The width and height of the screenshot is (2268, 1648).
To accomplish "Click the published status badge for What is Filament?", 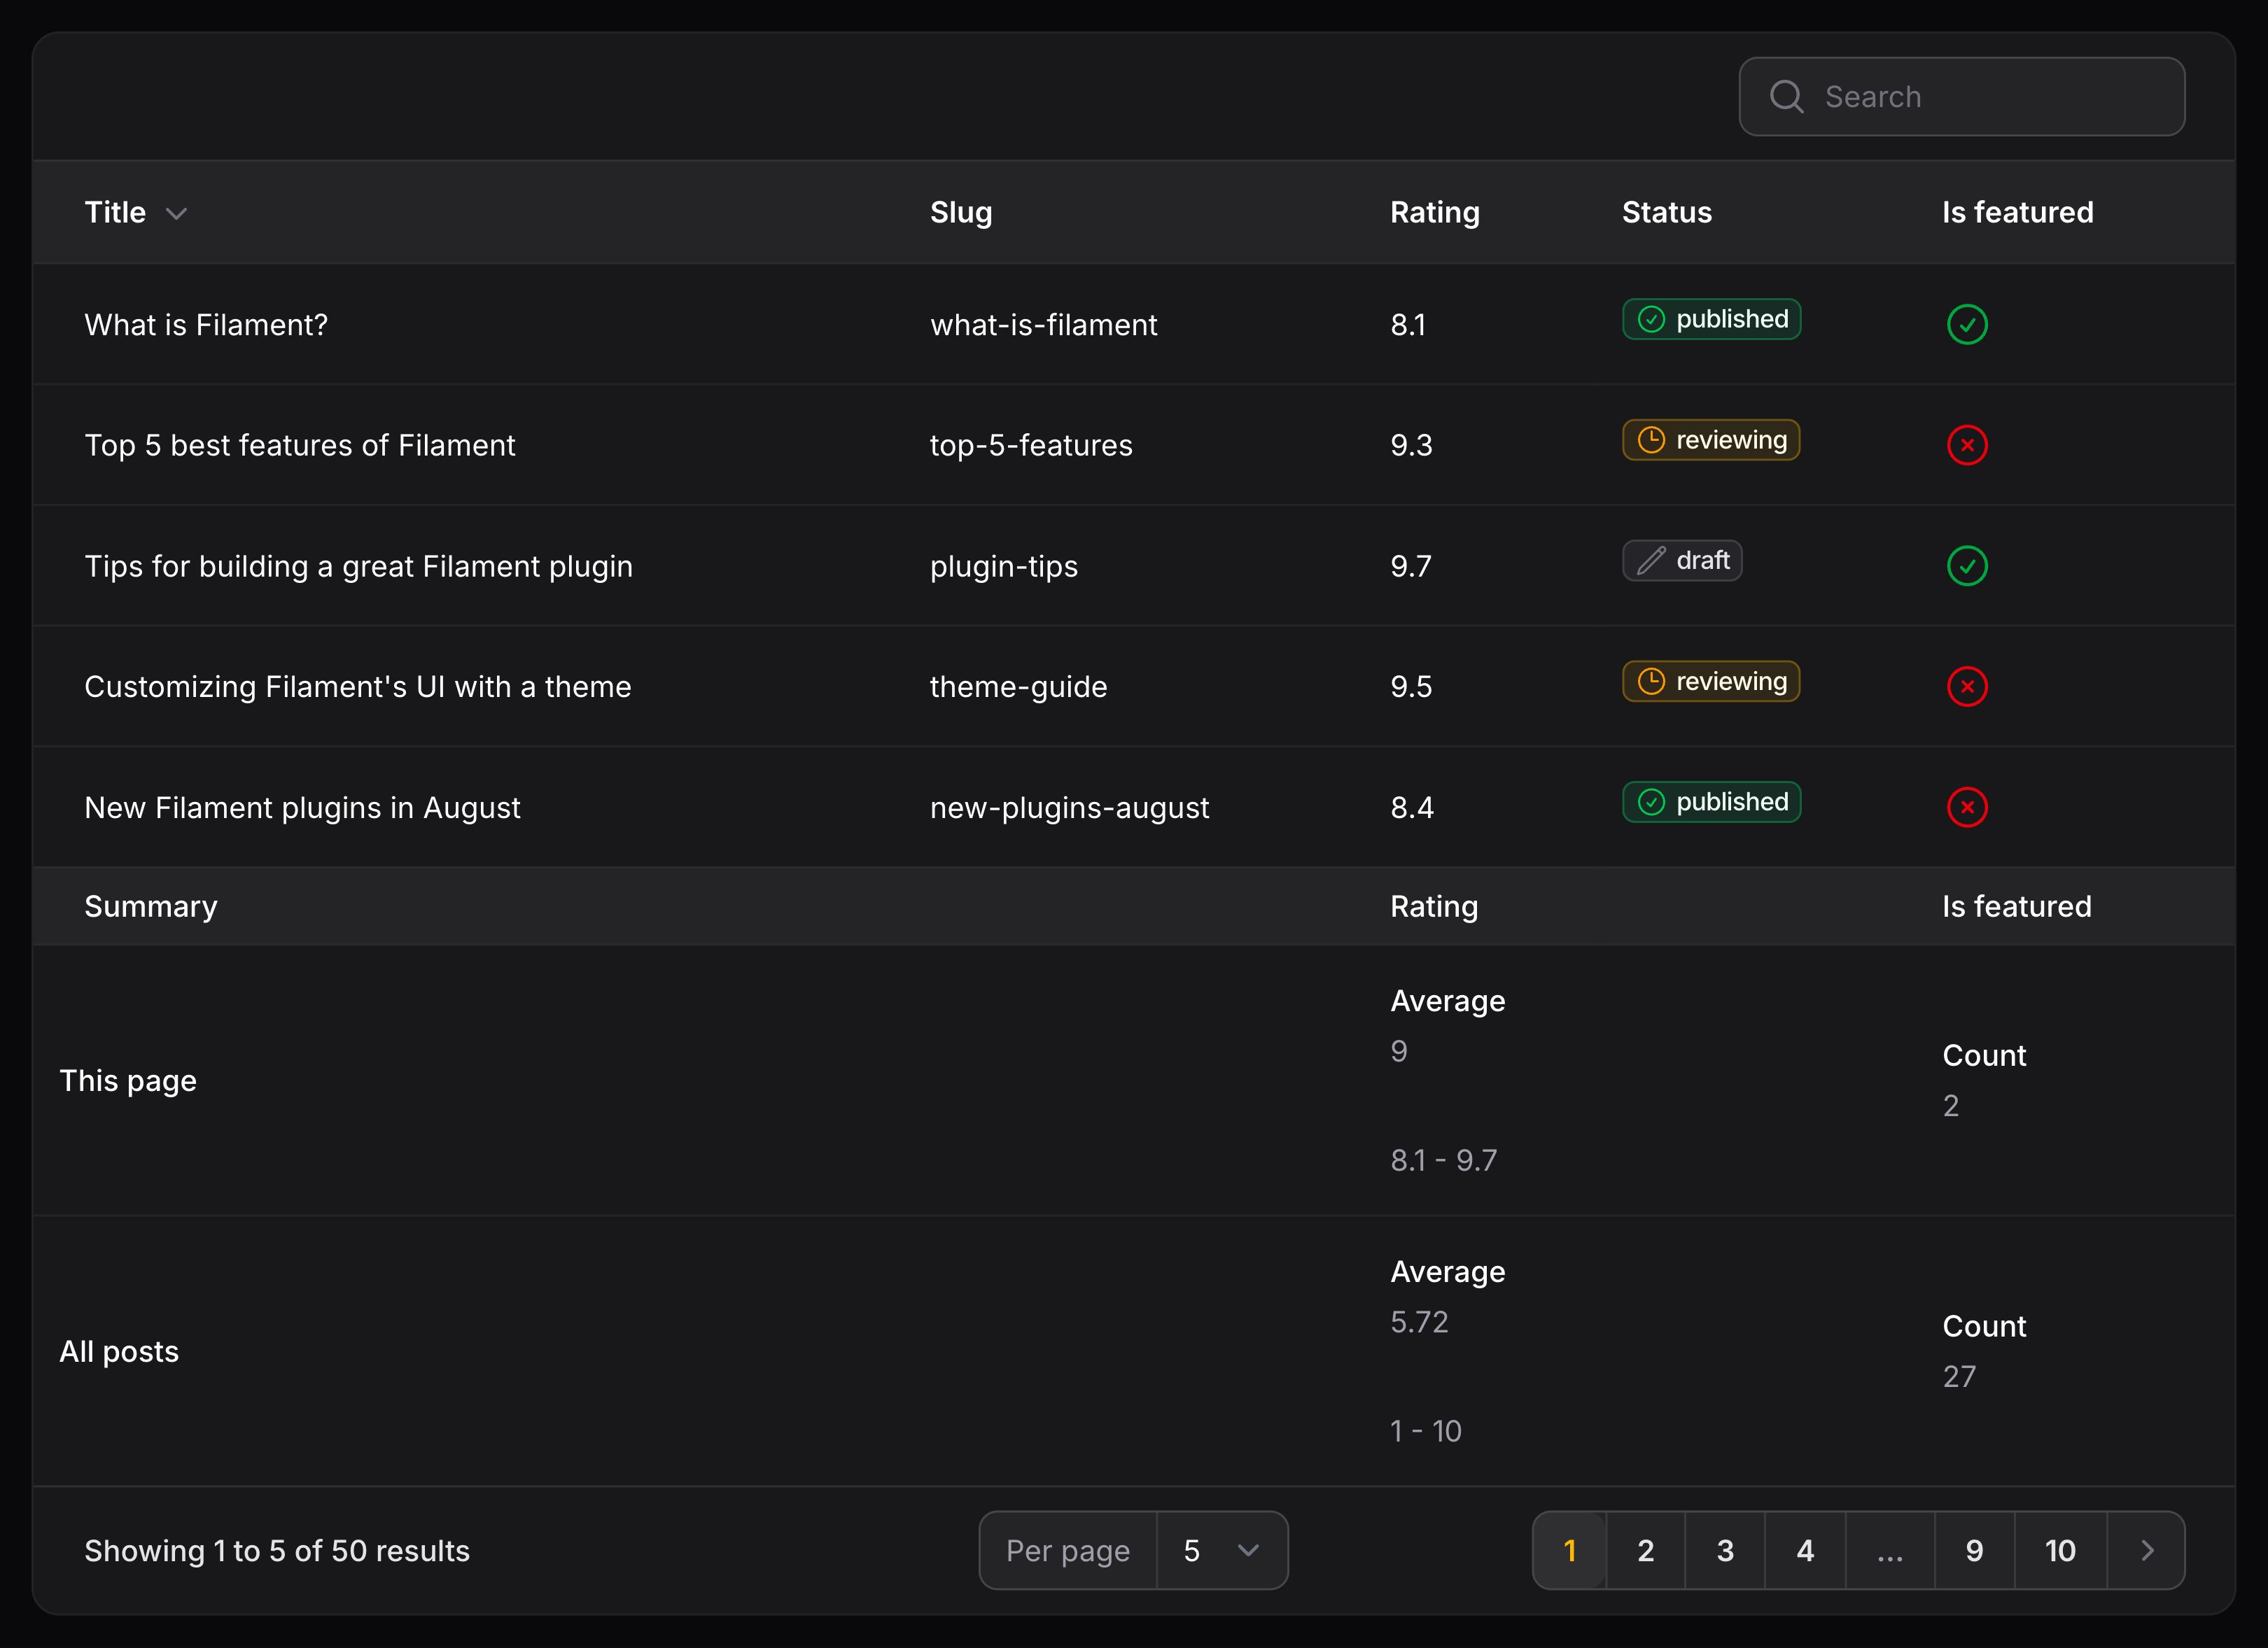I will (1711, 319).
